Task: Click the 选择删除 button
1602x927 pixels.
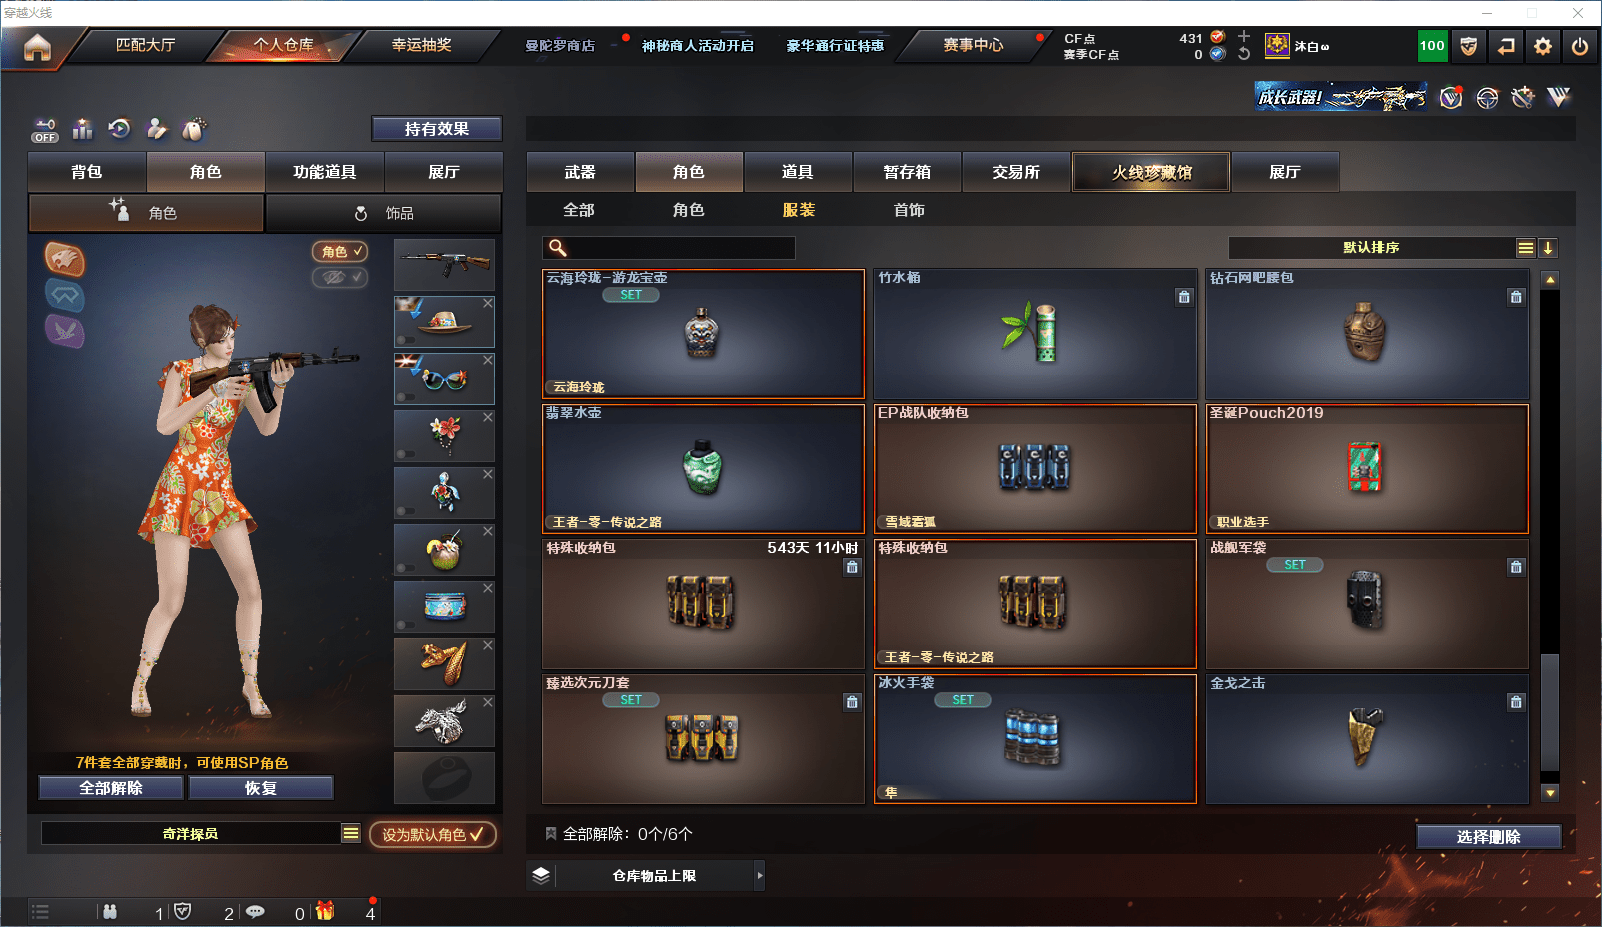Action: tap(1489, 837)
